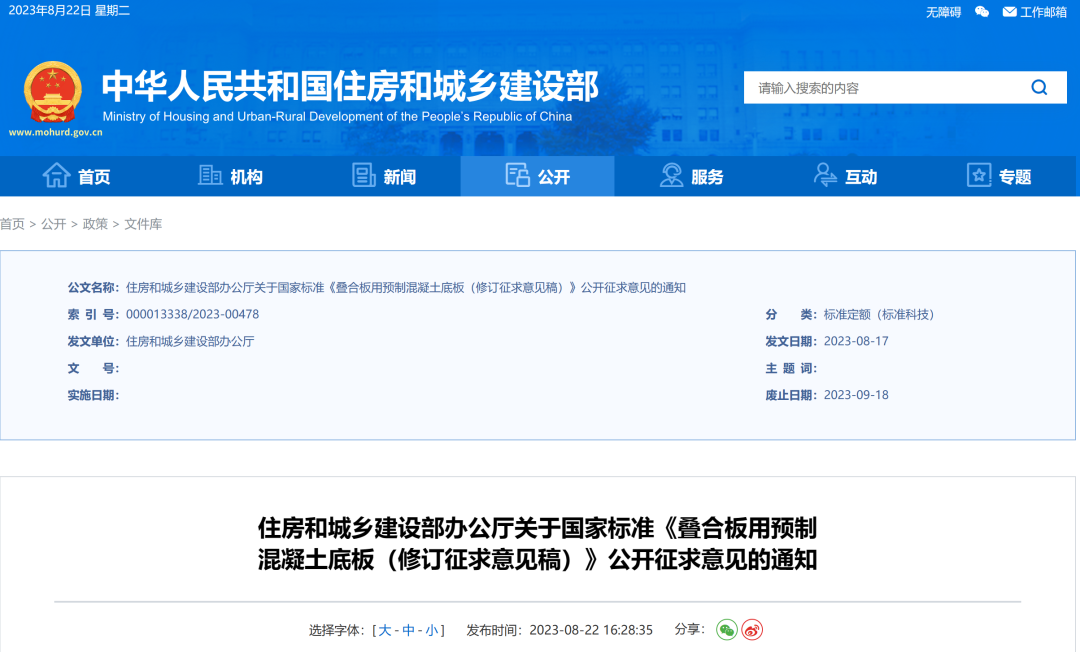The image size is (1080, 652).
Task: Open the 服务 navigation tab
Action: (x=691, y=176)
